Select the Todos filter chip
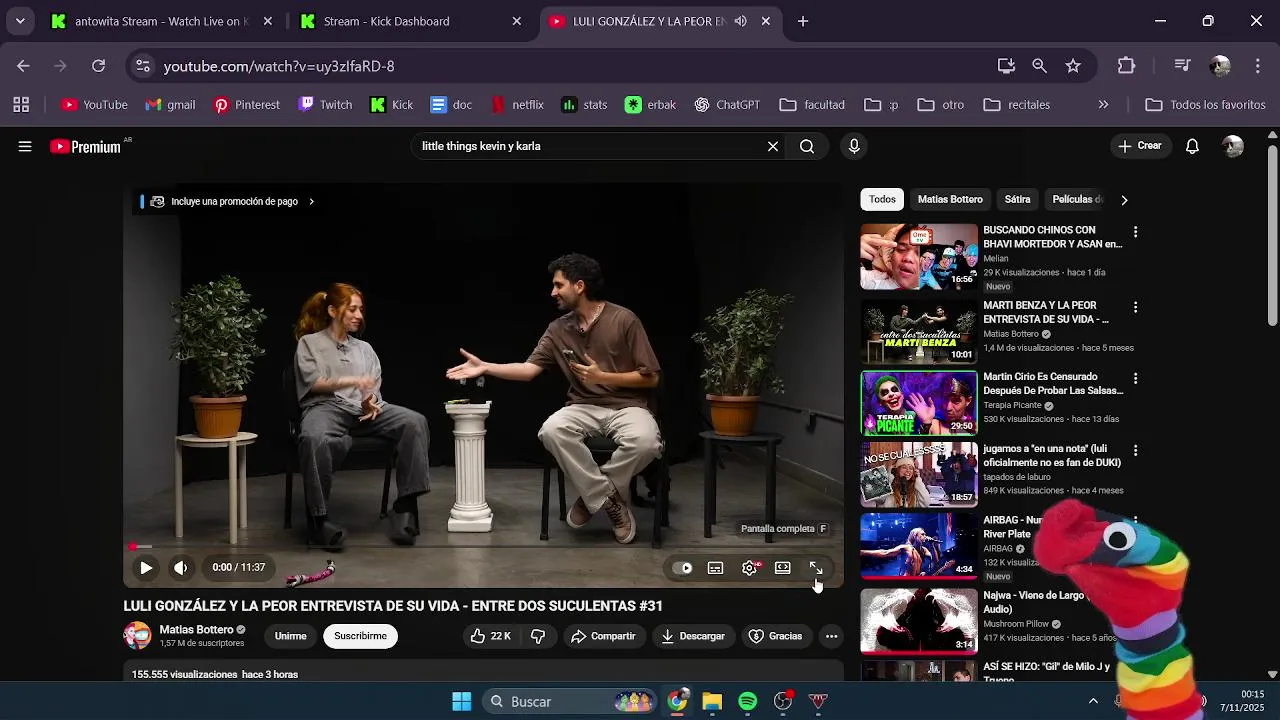 882,199
